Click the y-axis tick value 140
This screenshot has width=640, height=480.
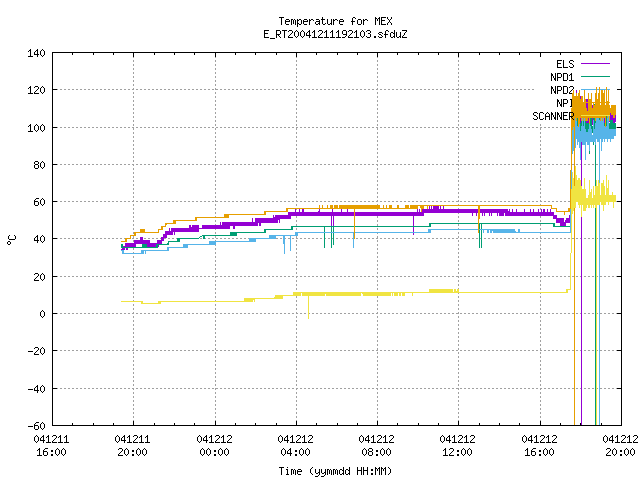(x=36, y=53)
